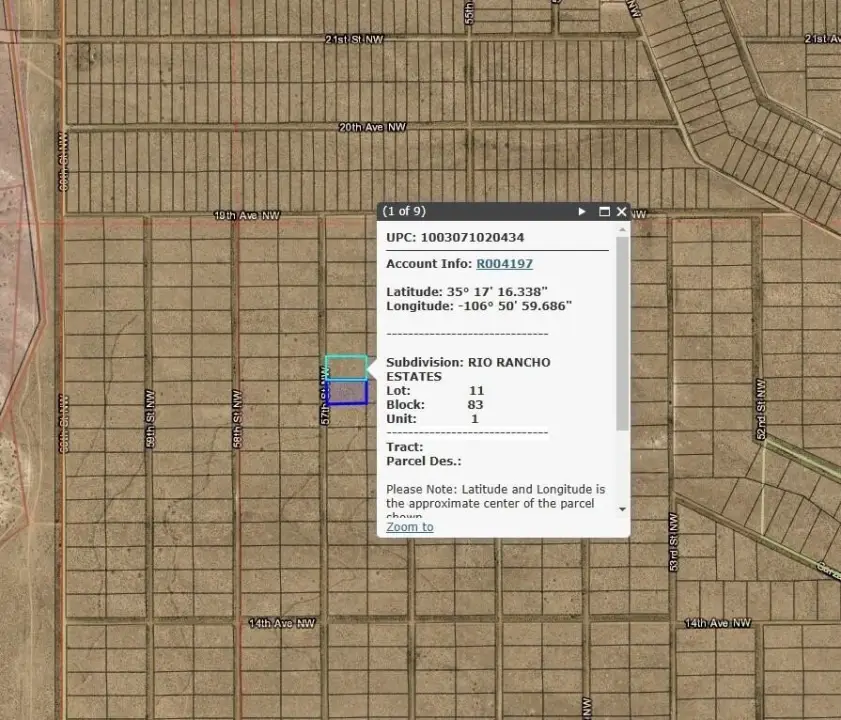Click the UPC number 1003071020434
Viewport: 841px width, 720px height.
[472, 238]
